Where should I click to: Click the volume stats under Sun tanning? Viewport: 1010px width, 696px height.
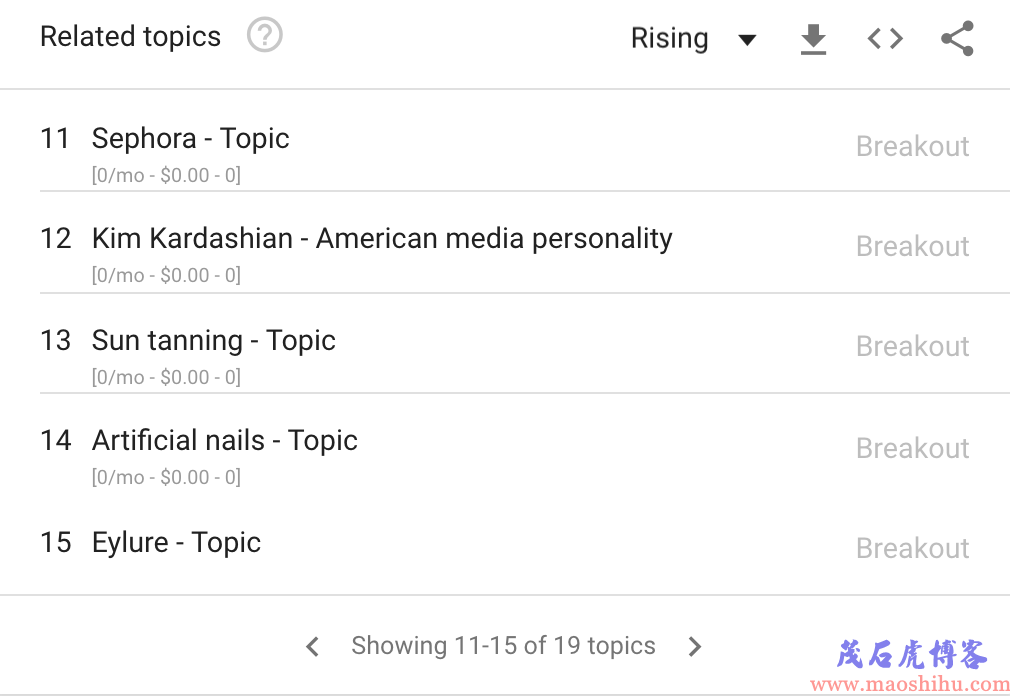point(166,377)
